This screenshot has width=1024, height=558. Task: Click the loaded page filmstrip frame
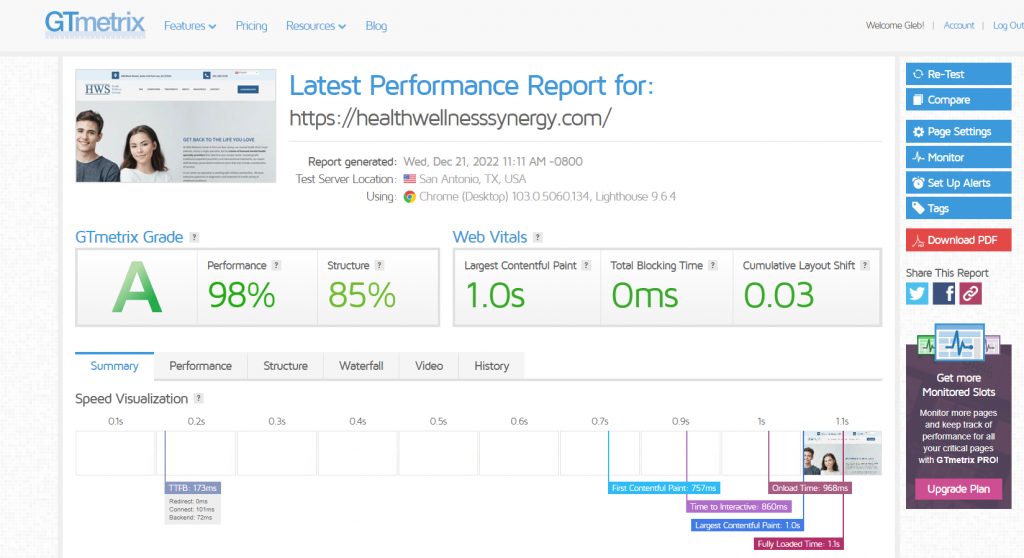point(842,453)
